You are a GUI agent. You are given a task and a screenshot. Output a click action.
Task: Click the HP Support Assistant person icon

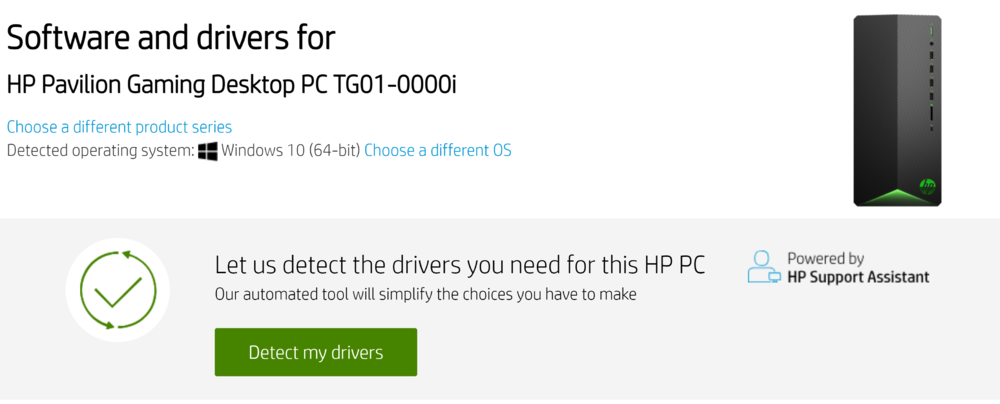(763, 267)
